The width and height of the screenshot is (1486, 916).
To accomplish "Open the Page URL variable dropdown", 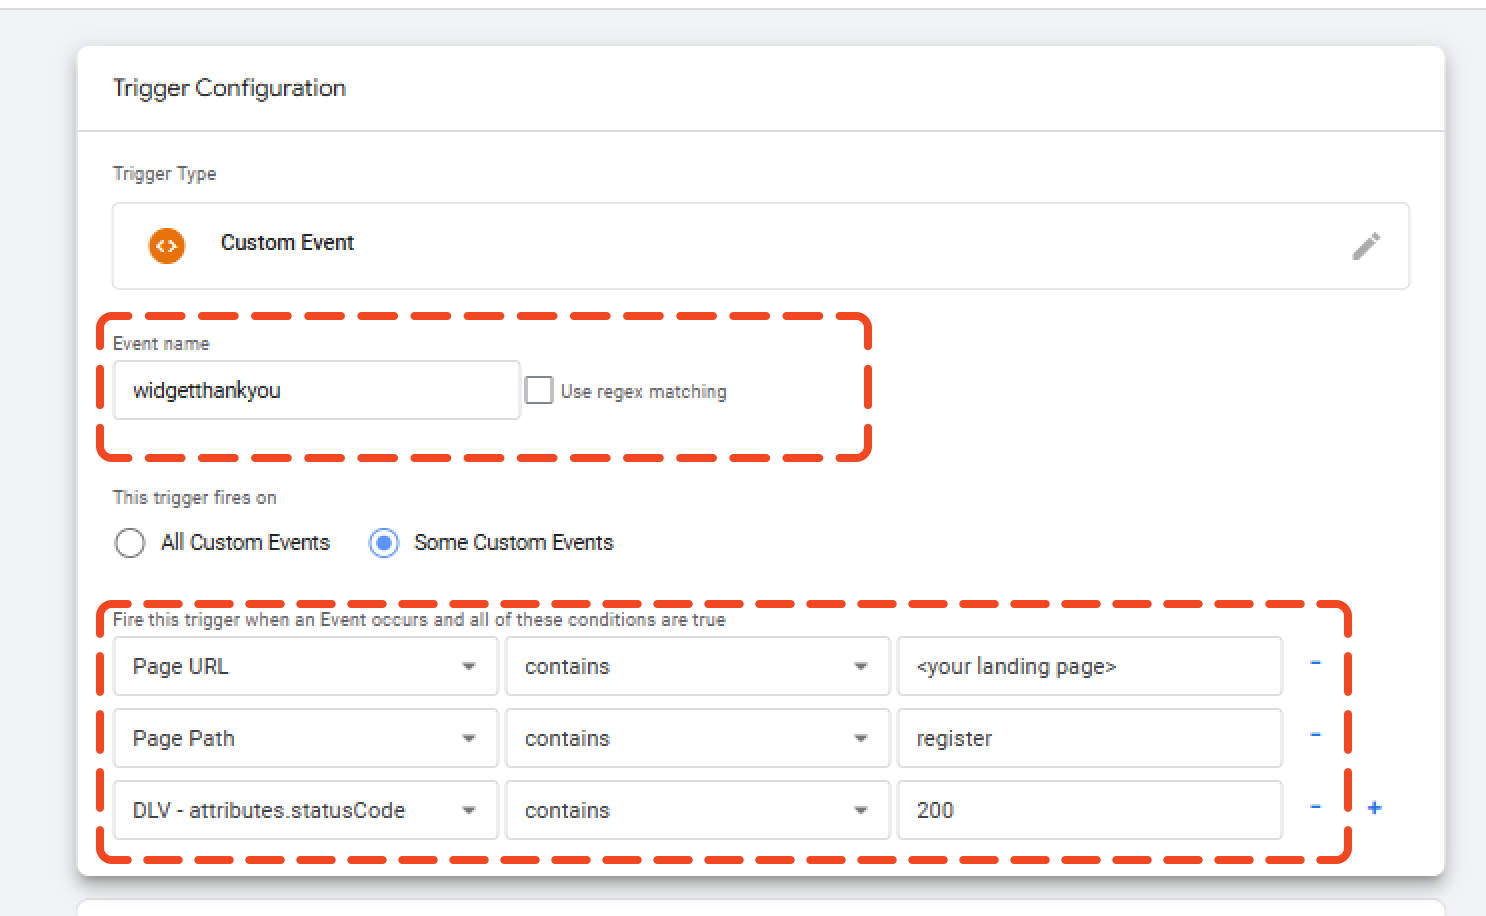I will pyautogui.click(x=305, y=667).
